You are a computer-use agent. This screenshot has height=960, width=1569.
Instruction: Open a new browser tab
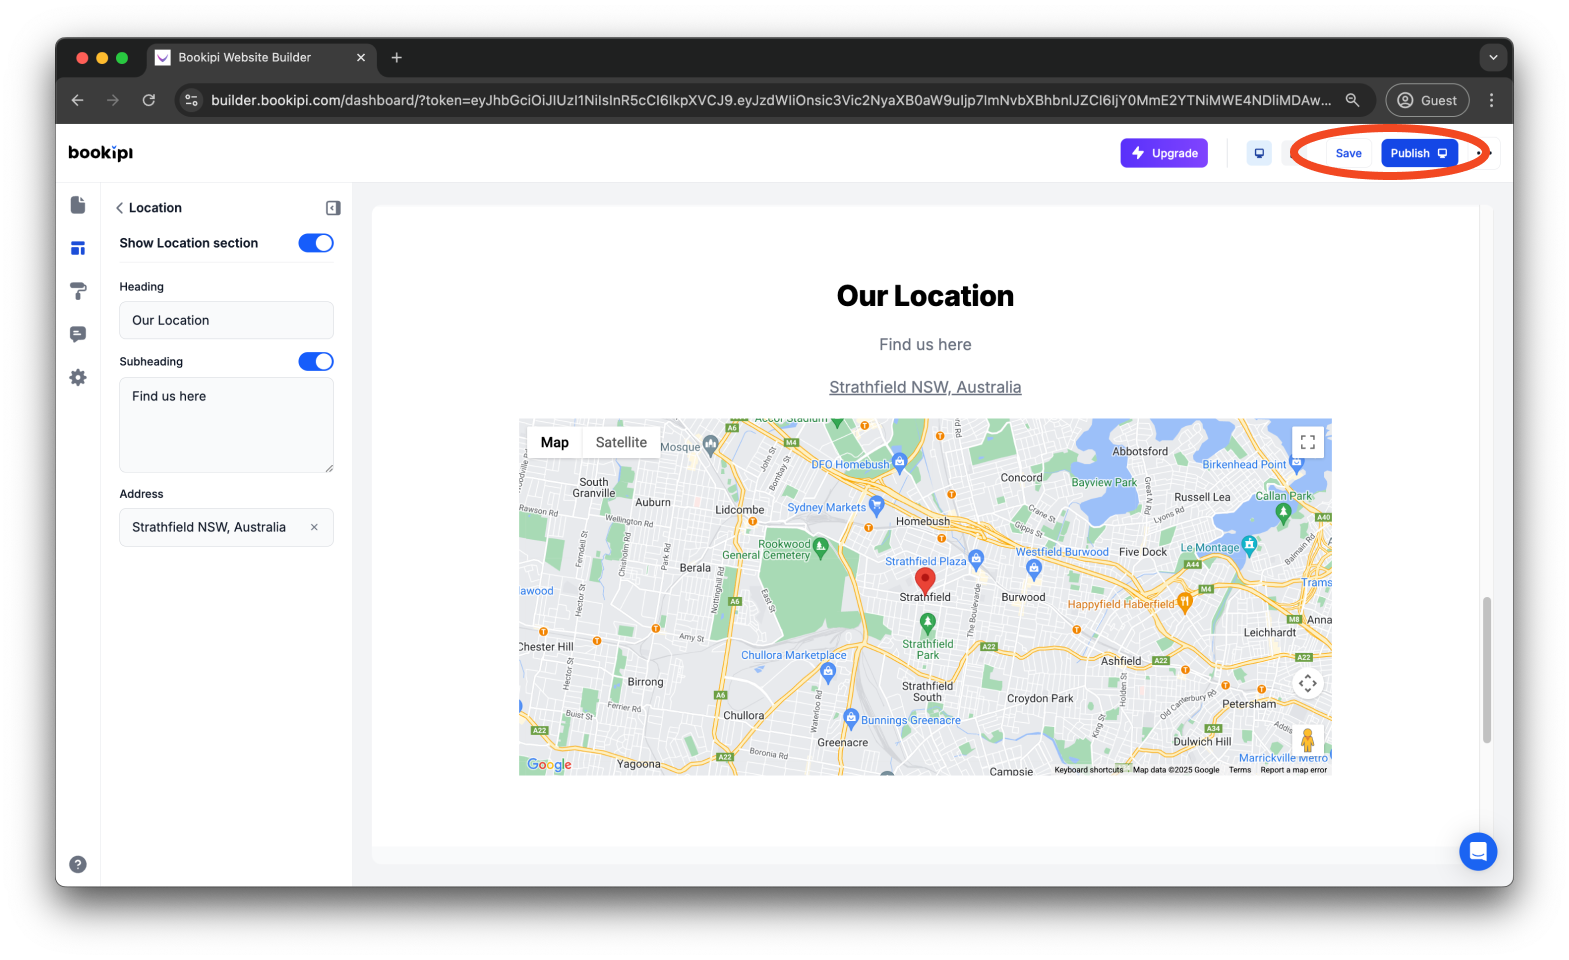[x=396, y=58]
